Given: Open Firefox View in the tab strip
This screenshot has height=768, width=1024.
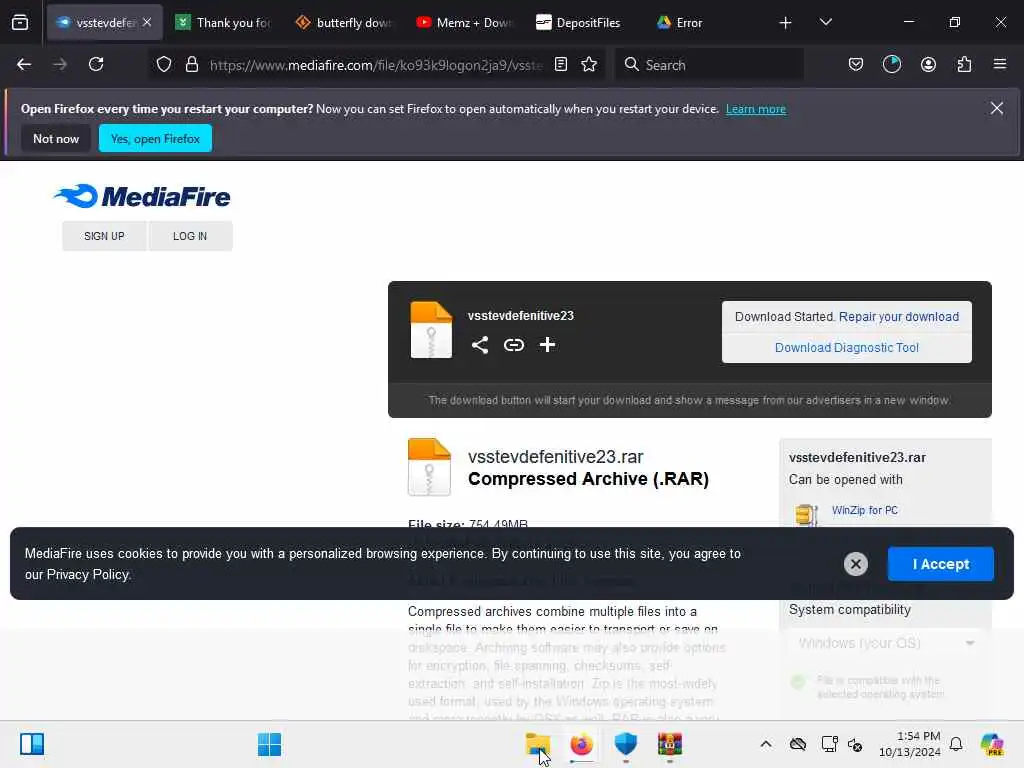Looking at the screenshot, I should (20, 23).
